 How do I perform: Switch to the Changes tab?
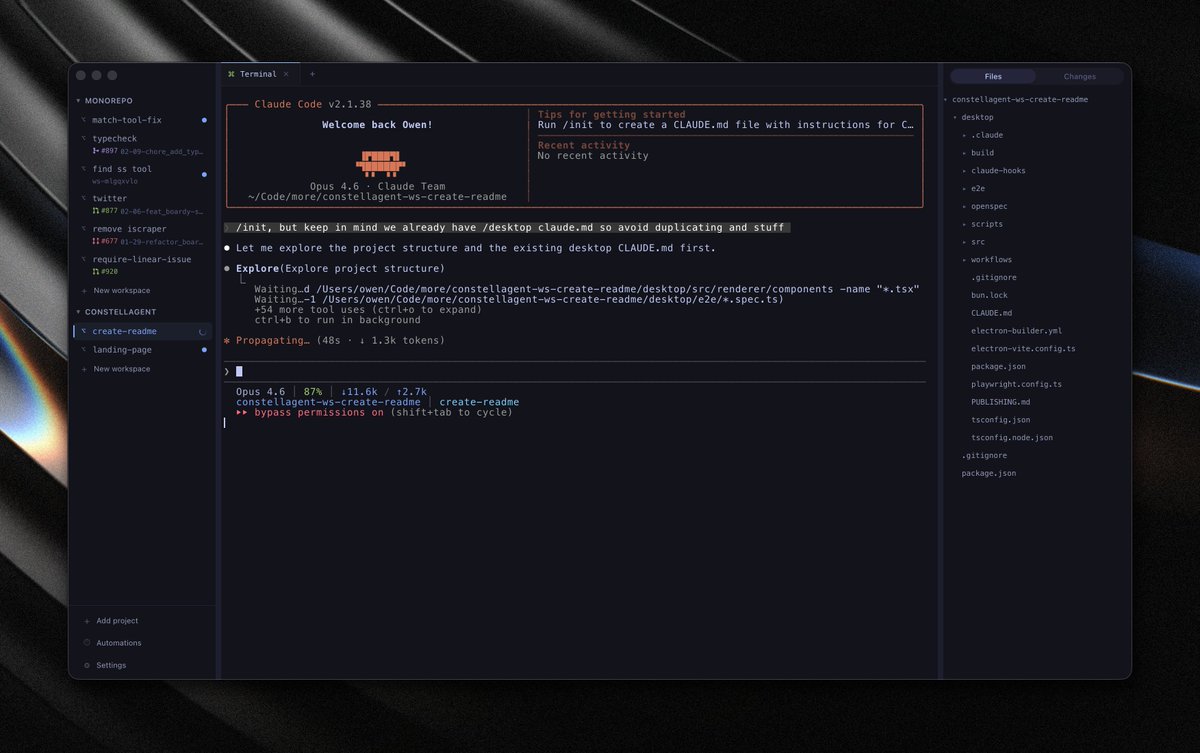[x=1080, y=76]
